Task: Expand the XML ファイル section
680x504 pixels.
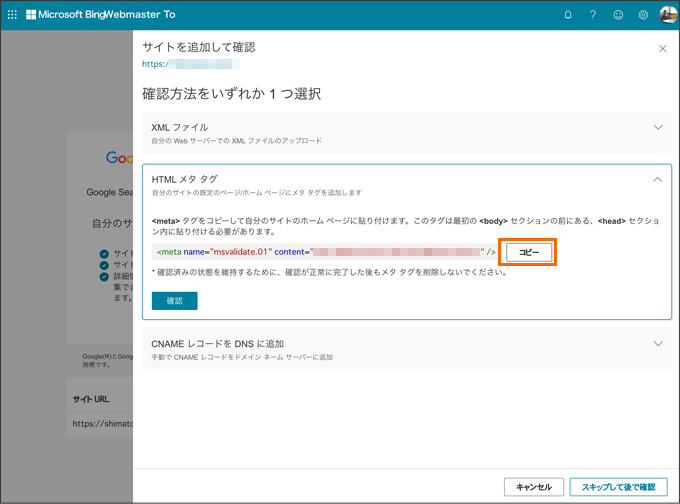Action: 657,127
